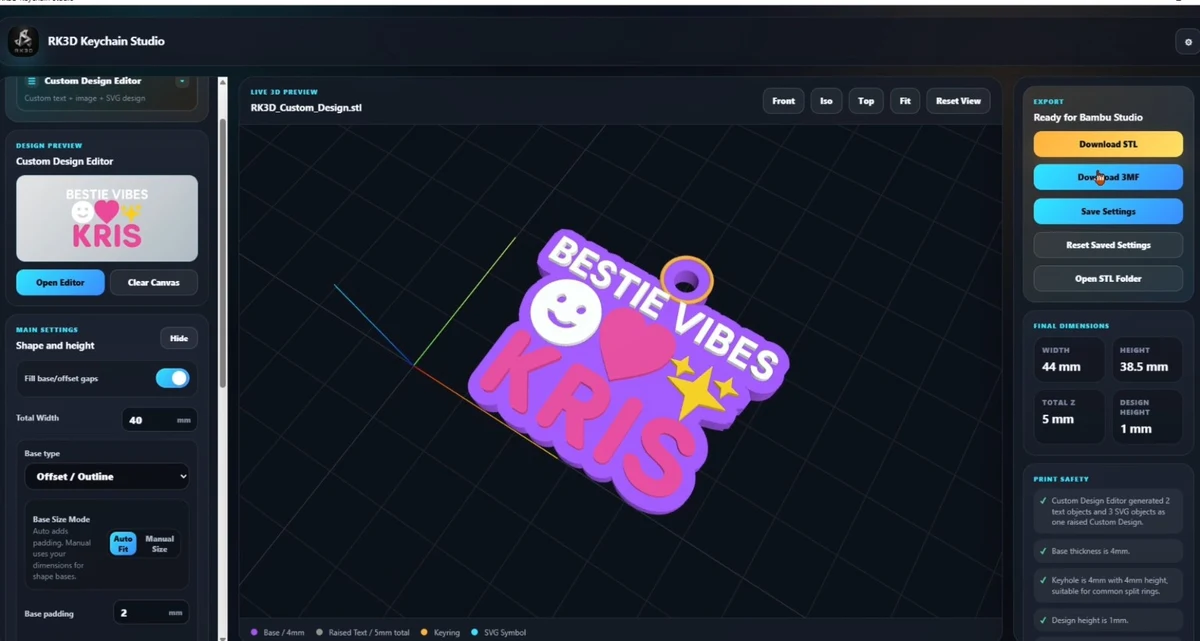
Task: Switch preview to Front view
Action: coord(784,101)
